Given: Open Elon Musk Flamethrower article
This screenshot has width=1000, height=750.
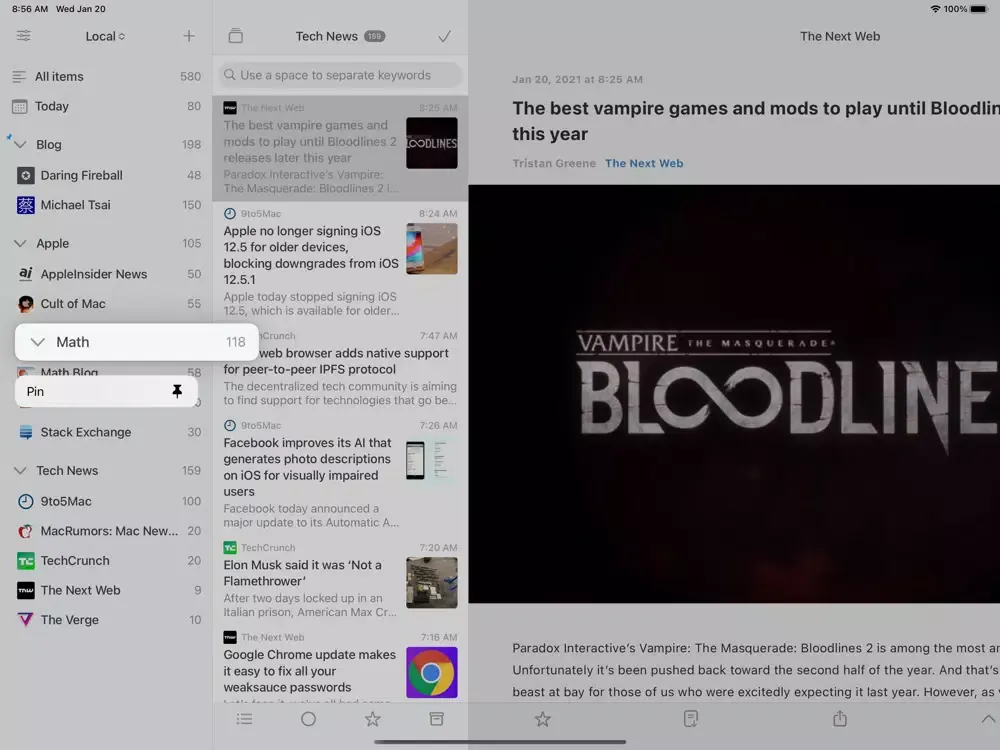Looking at the screenshot, I should pyautogui.click(x=340, y=580).
